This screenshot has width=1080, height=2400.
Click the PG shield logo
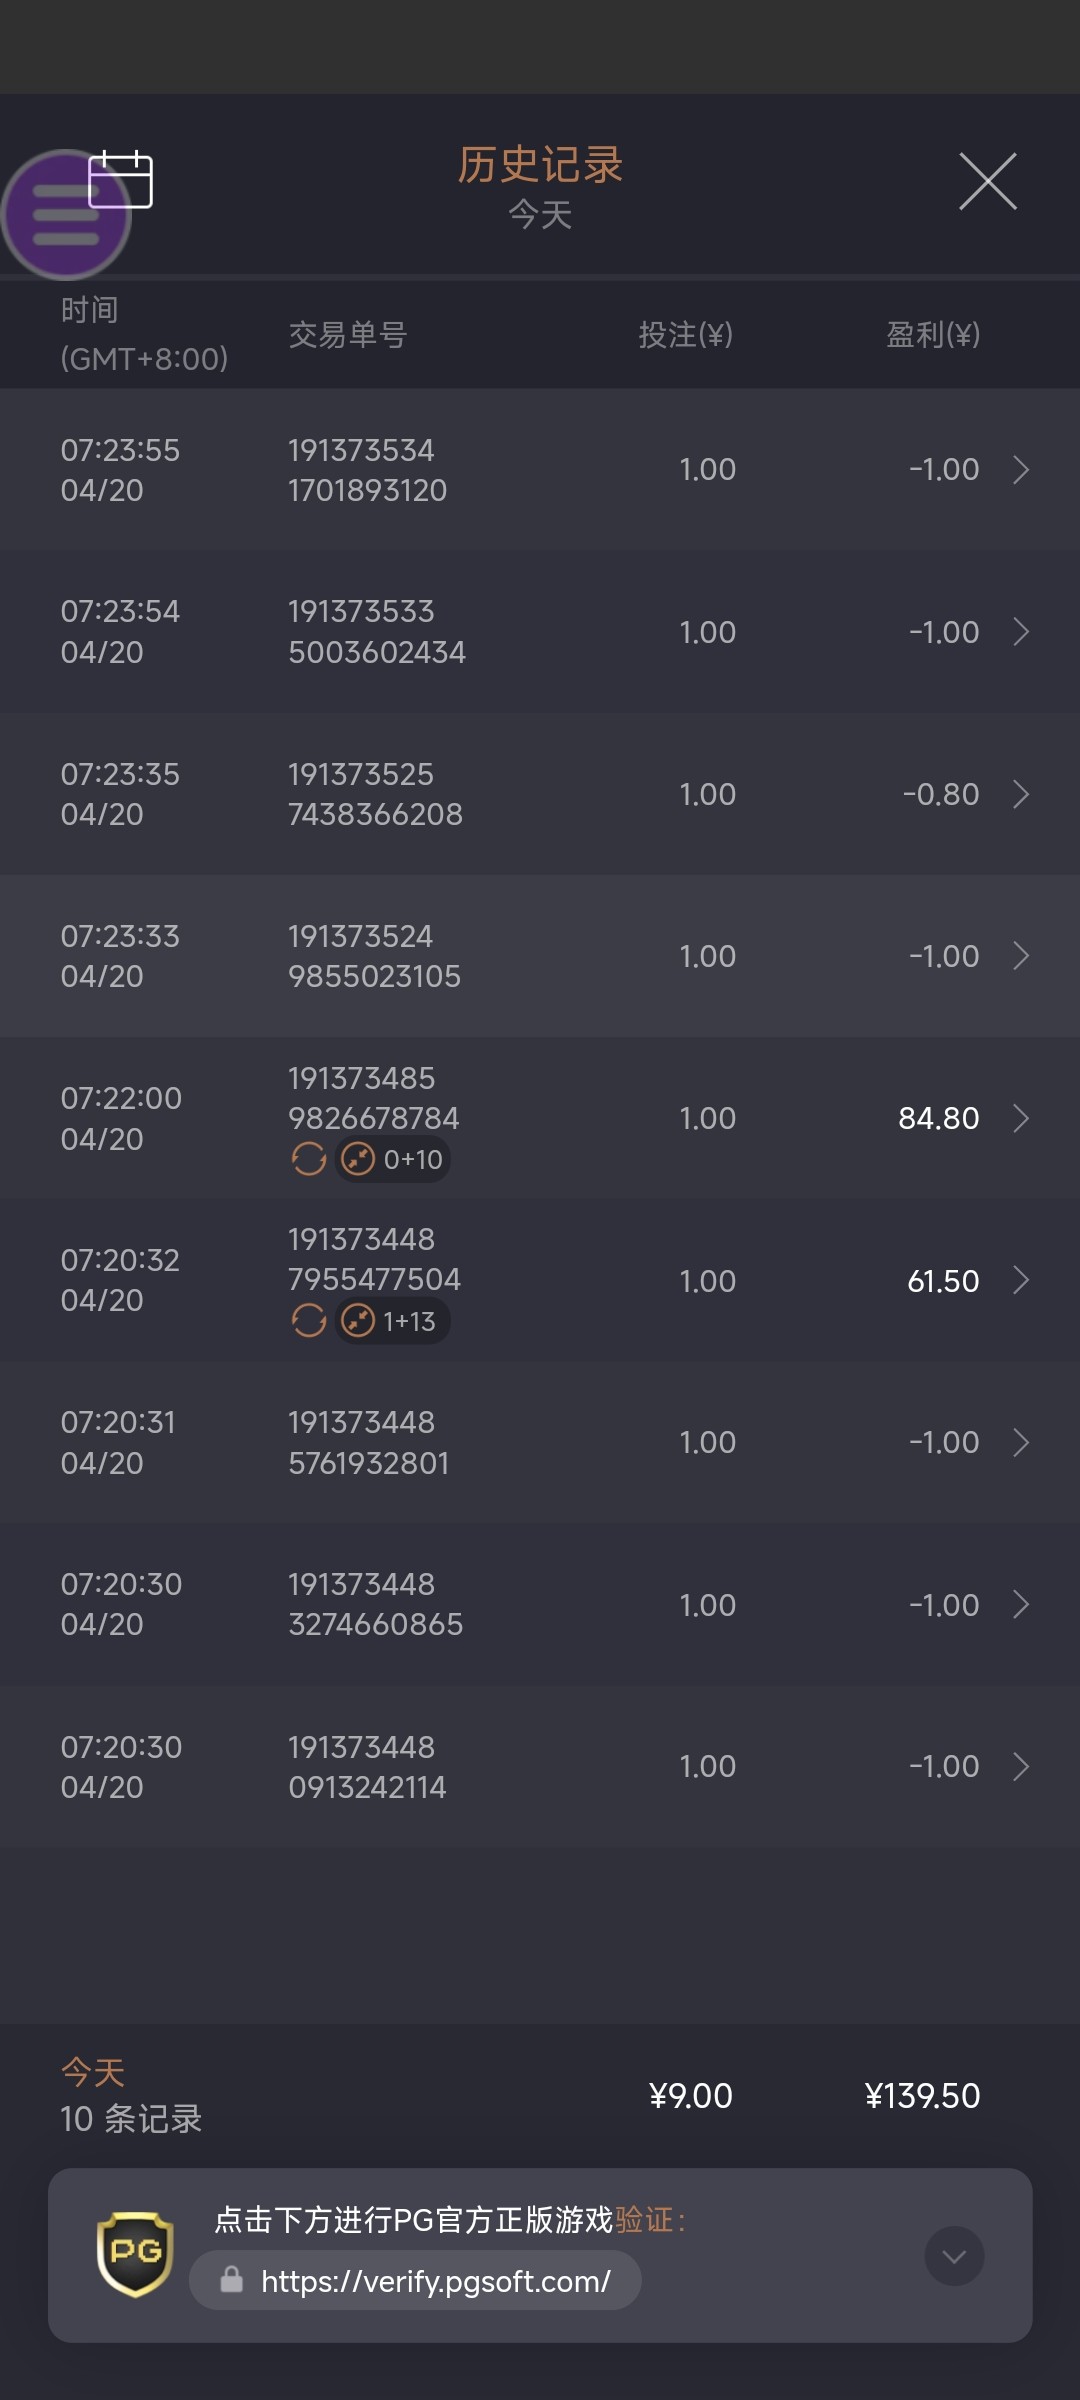tap(135, 2254)
